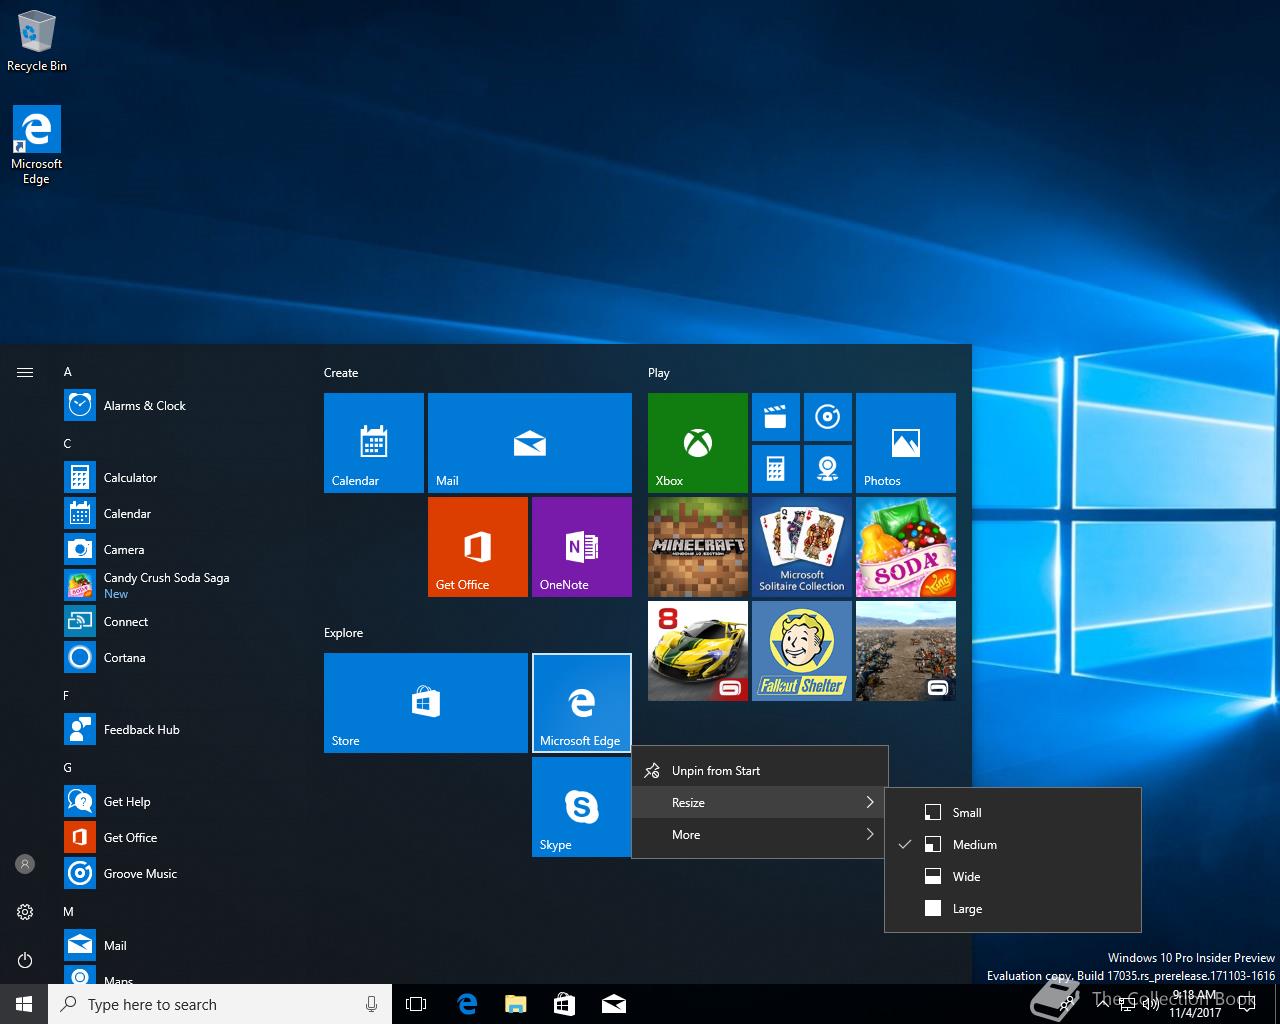This screenshot has width=1280, height=1024.
Task: Open the Recycle Bin desktop icon
Action: (x=37, y=42)
